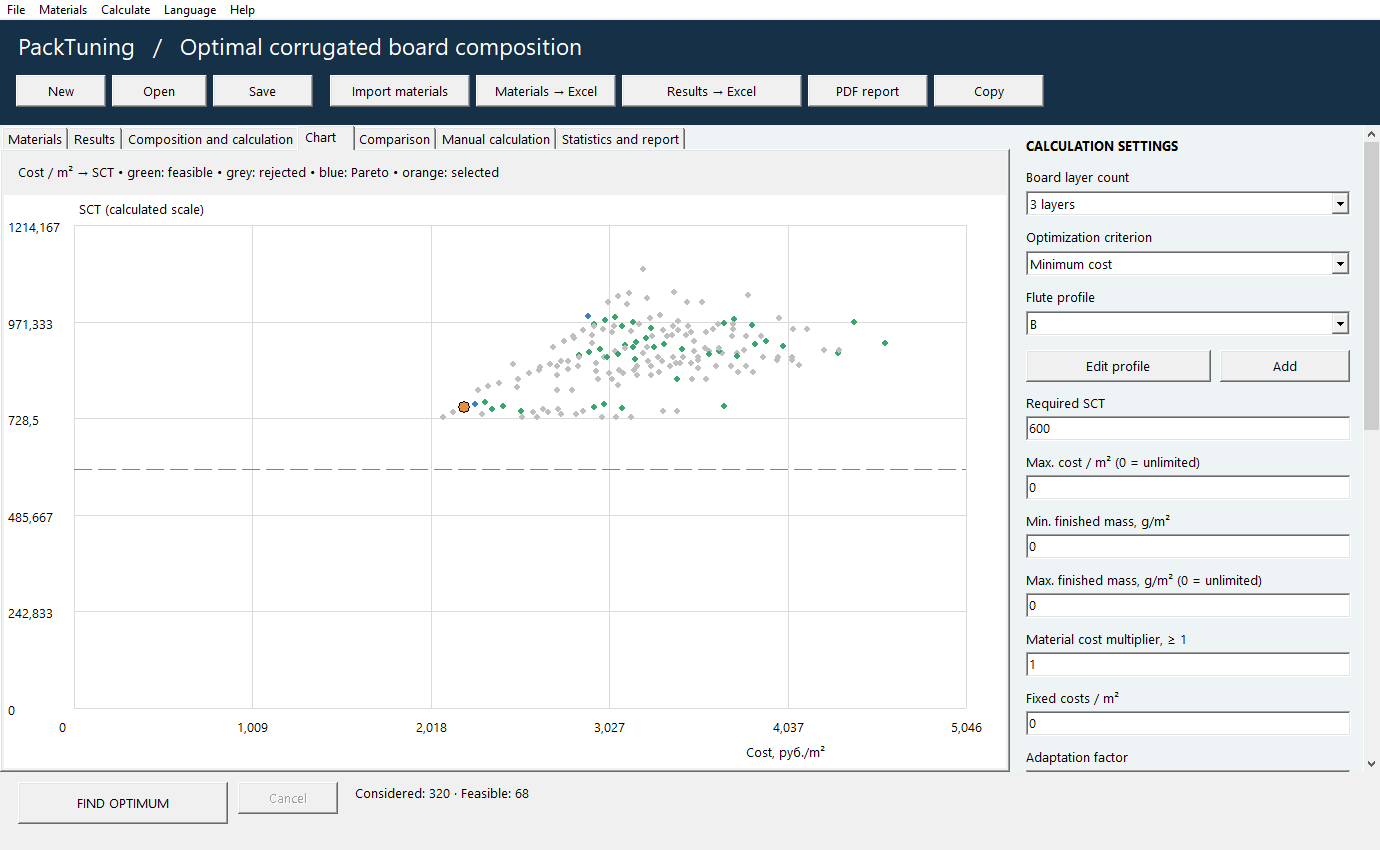The width and height of the screenshot is (1380, 850).
Task: Expand the Optimization criterion dropdown
Action: pos(1187,264)
